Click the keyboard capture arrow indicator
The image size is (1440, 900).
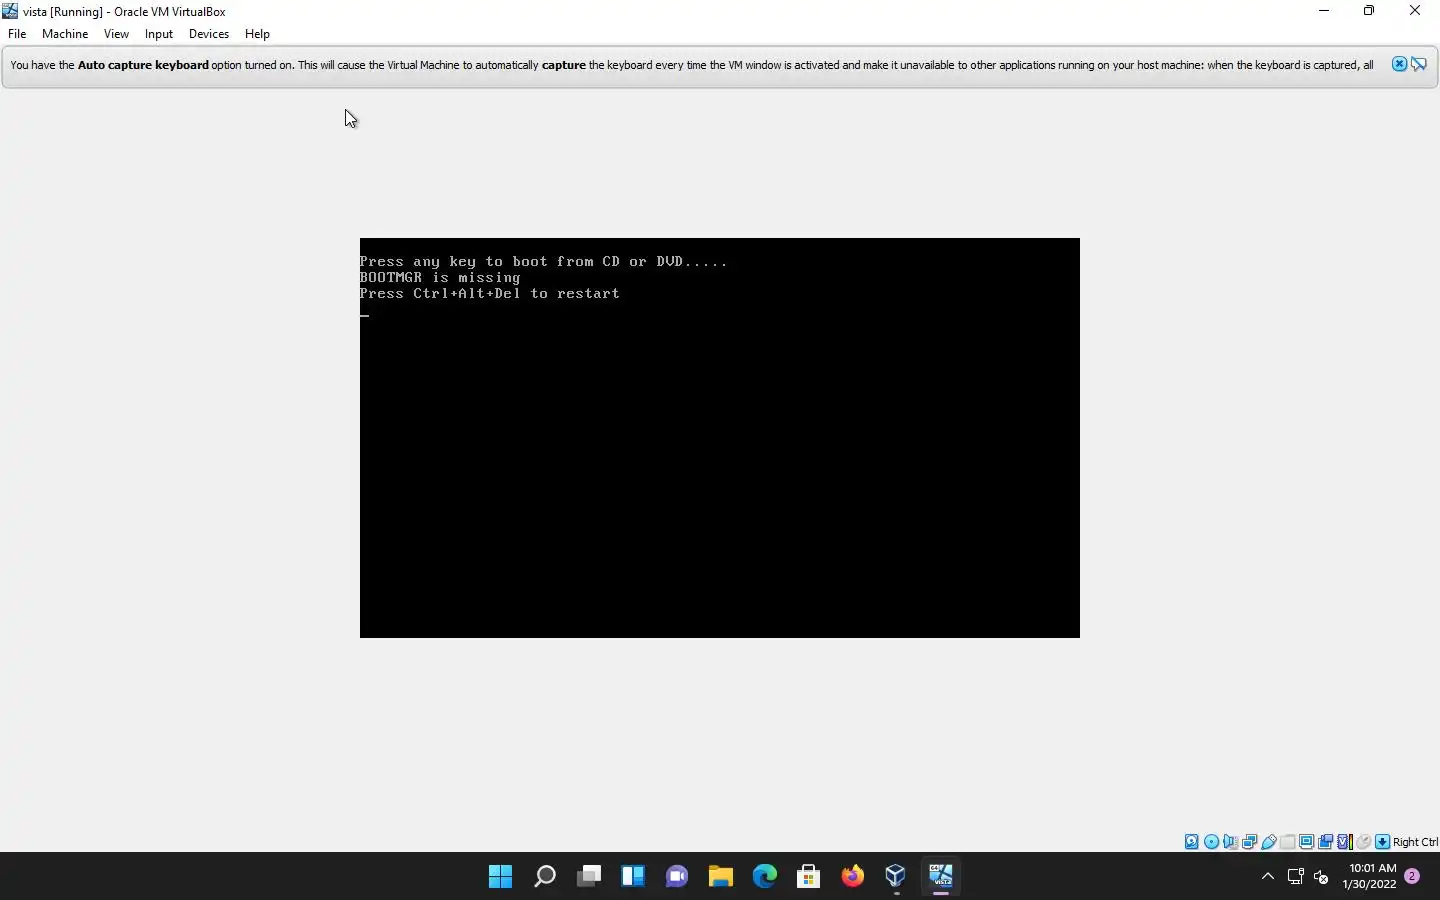pos(1383,842)
